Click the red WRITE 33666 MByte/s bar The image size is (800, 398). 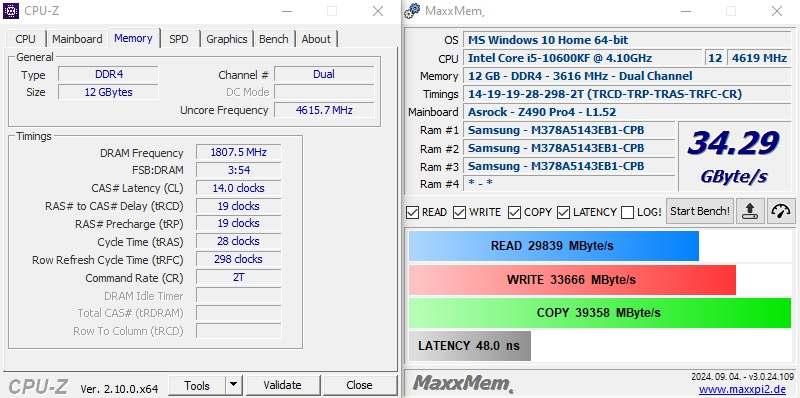point(572,280)
